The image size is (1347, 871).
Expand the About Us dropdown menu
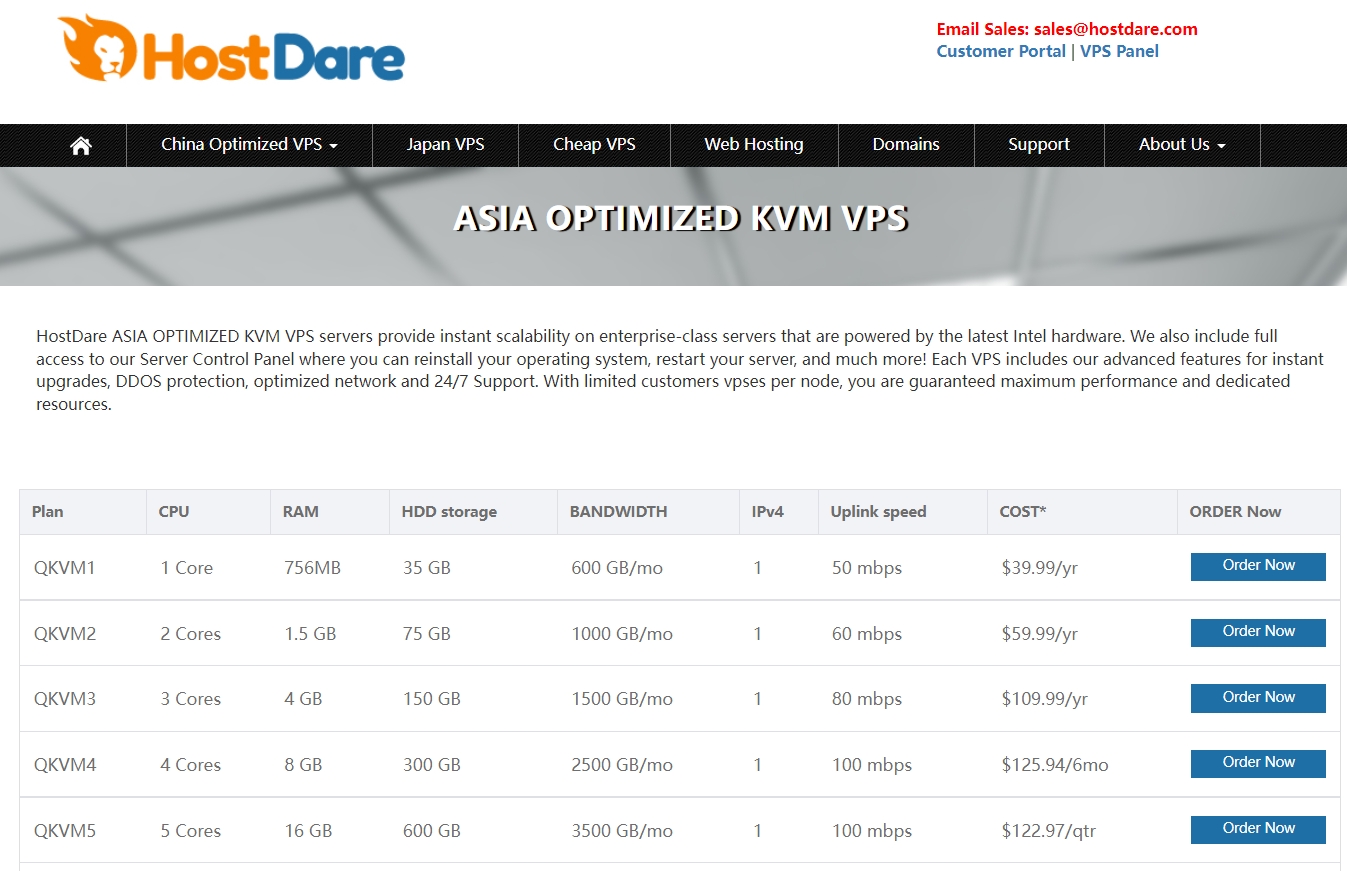point(1181,145)
